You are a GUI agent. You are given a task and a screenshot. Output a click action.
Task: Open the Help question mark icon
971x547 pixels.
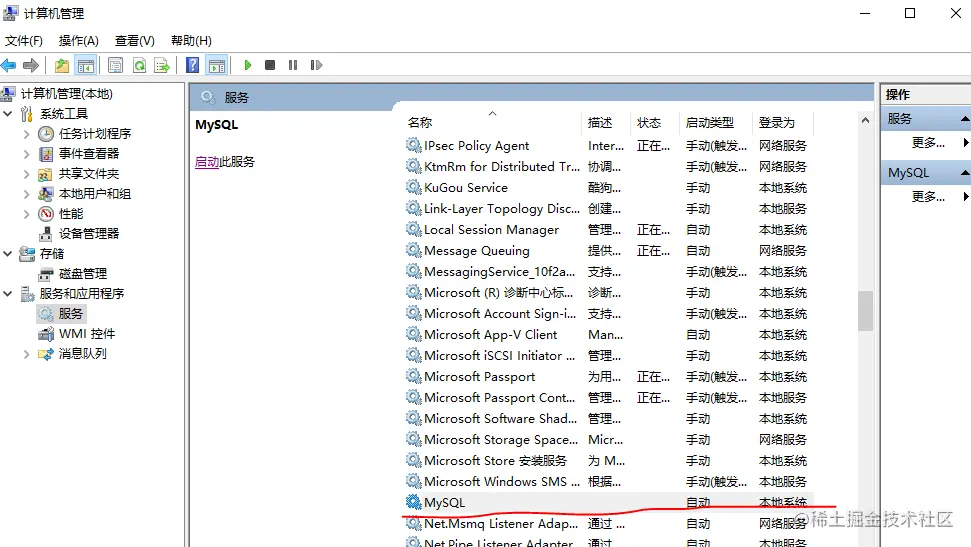coord(193,65)
